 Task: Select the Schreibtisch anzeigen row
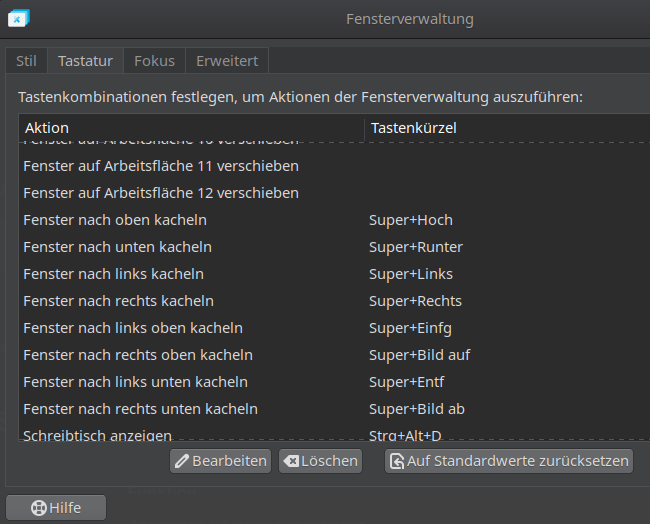click(335, 432)
